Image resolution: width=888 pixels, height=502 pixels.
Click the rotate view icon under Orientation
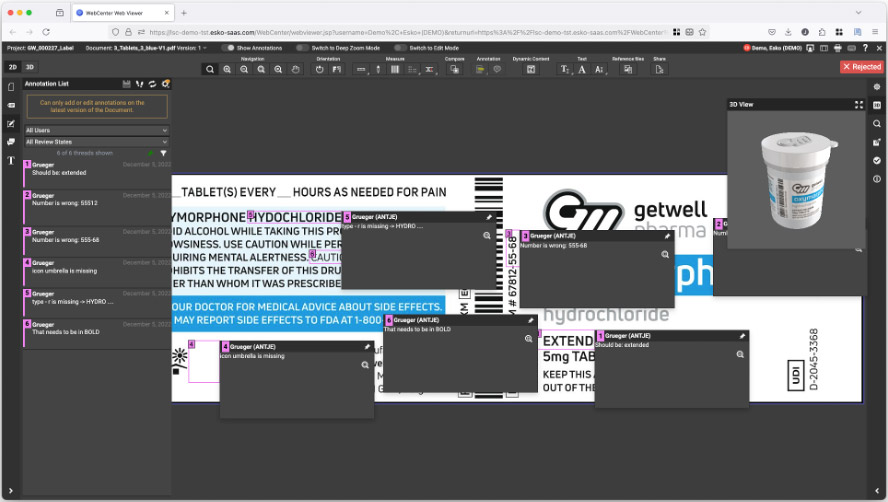[320, 70]
